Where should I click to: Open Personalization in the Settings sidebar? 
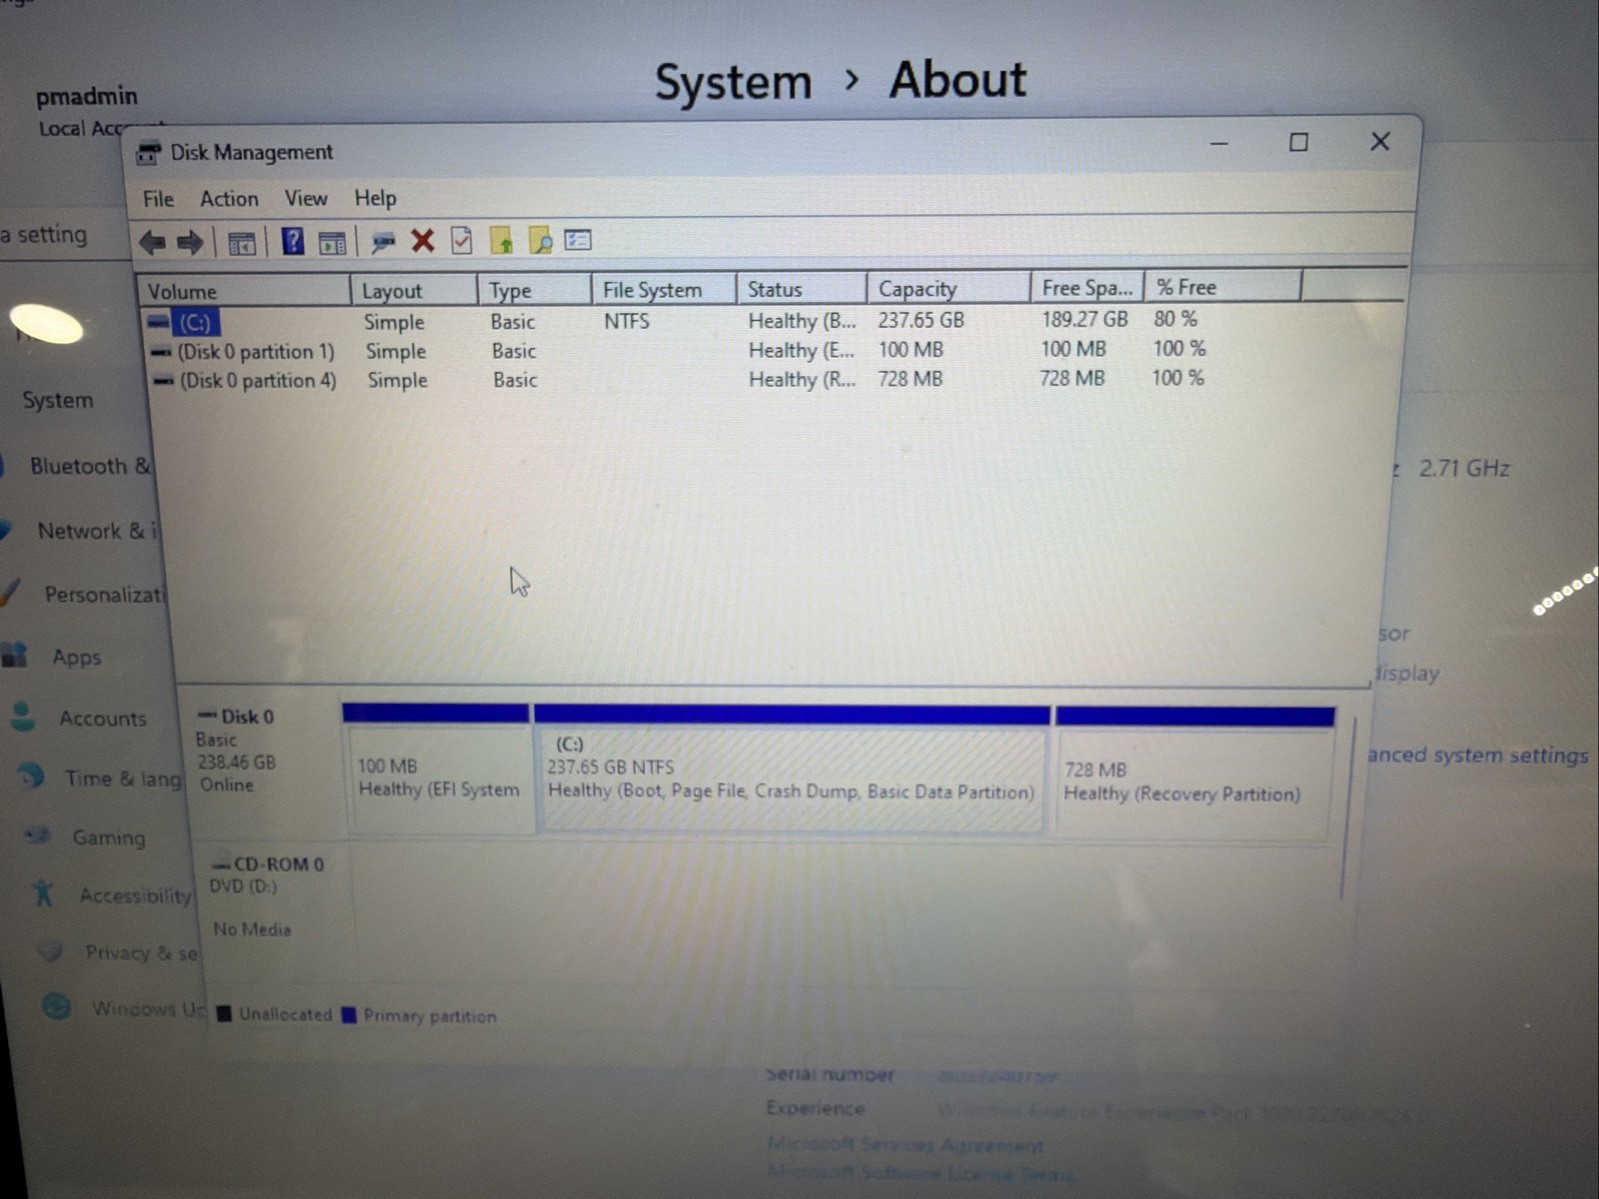[103, 595]
